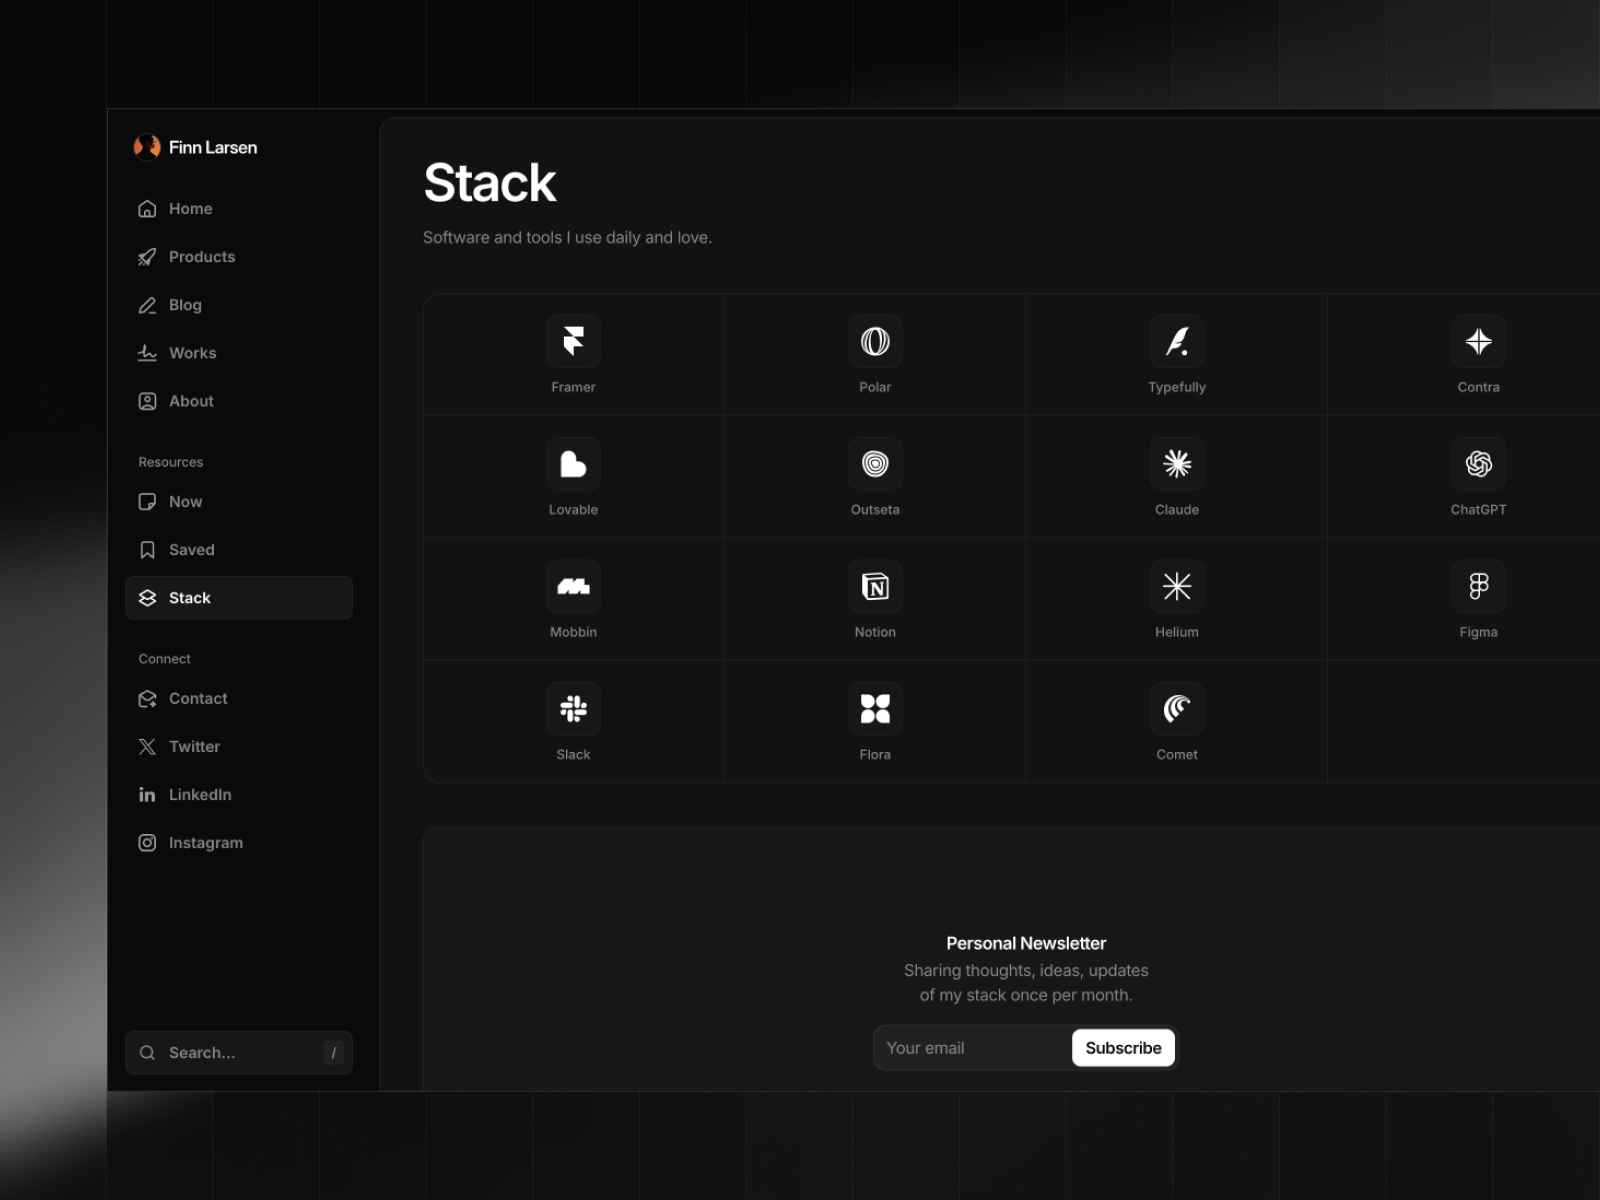Viewport: 1600px width, 1200px height.
Task: Click the Saved bookmark icon
Action: click(x=147, y=550)
